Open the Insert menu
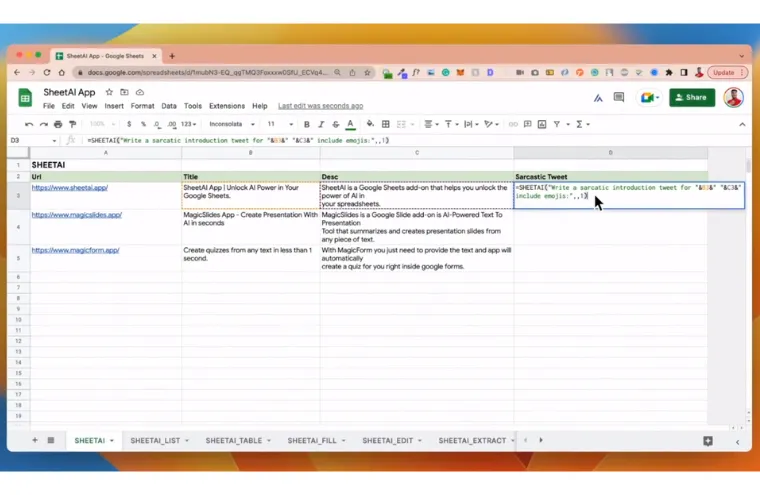Image resolution: width=760 pixels, height=495 pixels. (x=114, y=106)
